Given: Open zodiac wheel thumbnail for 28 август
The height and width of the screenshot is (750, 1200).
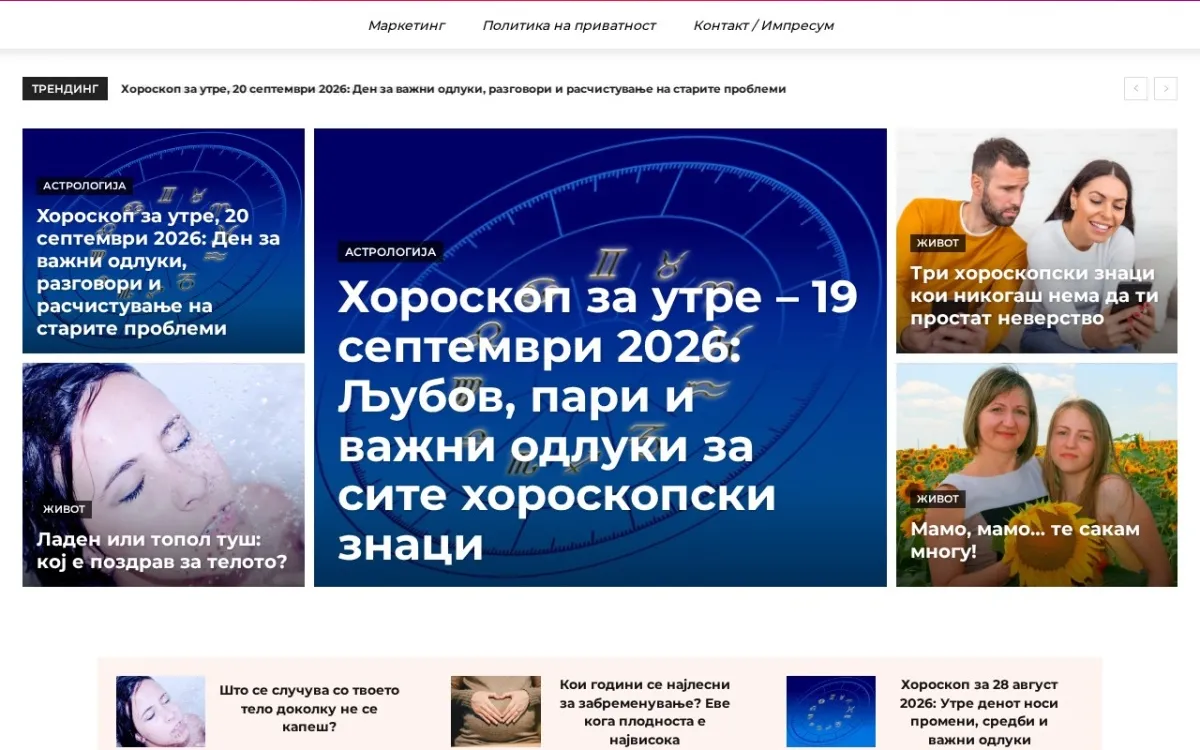Looking at the screenshot, I should [831, 711].
